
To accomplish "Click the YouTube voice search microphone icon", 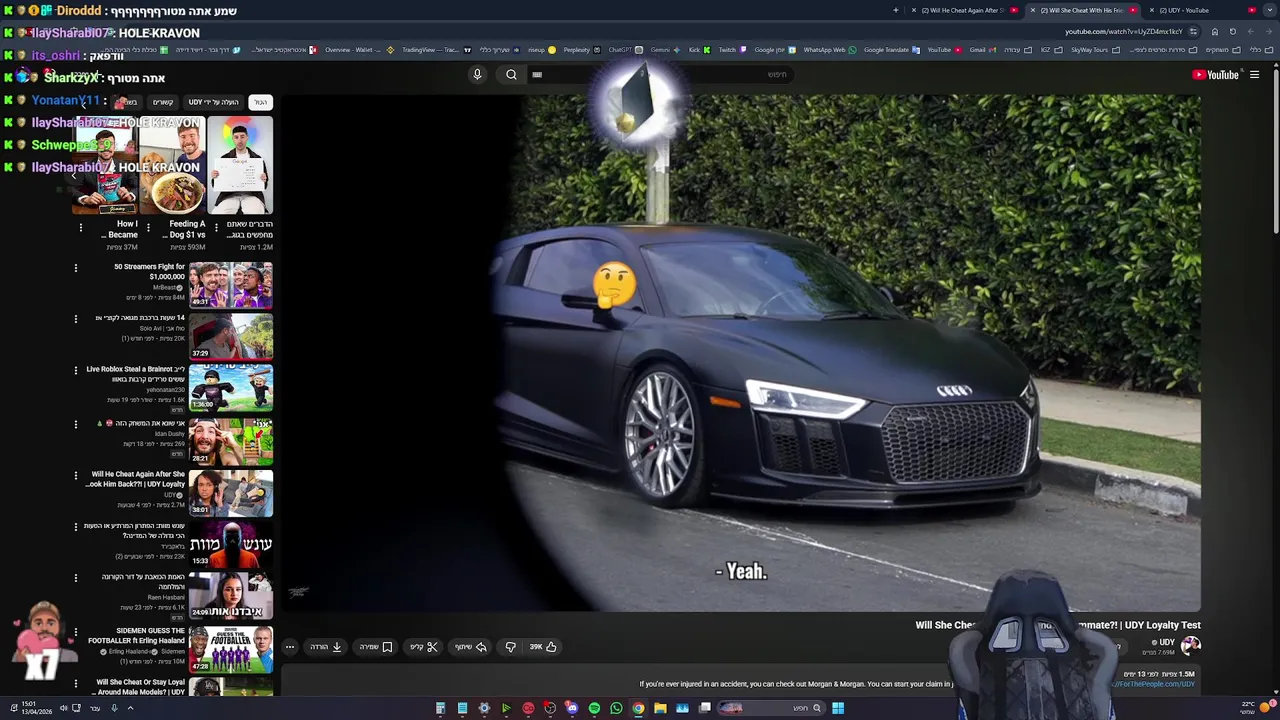I will (x=477, y=74).
